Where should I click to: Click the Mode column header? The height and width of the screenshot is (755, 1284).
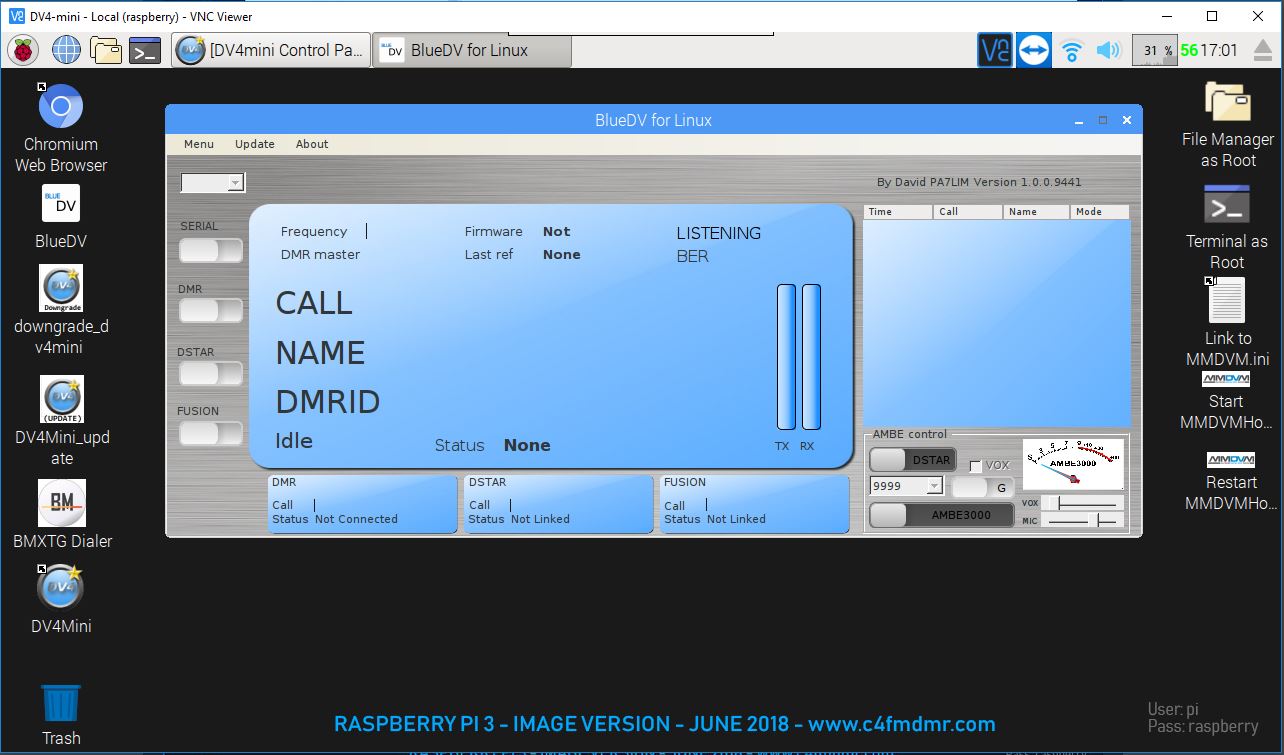pos(1100,212)
